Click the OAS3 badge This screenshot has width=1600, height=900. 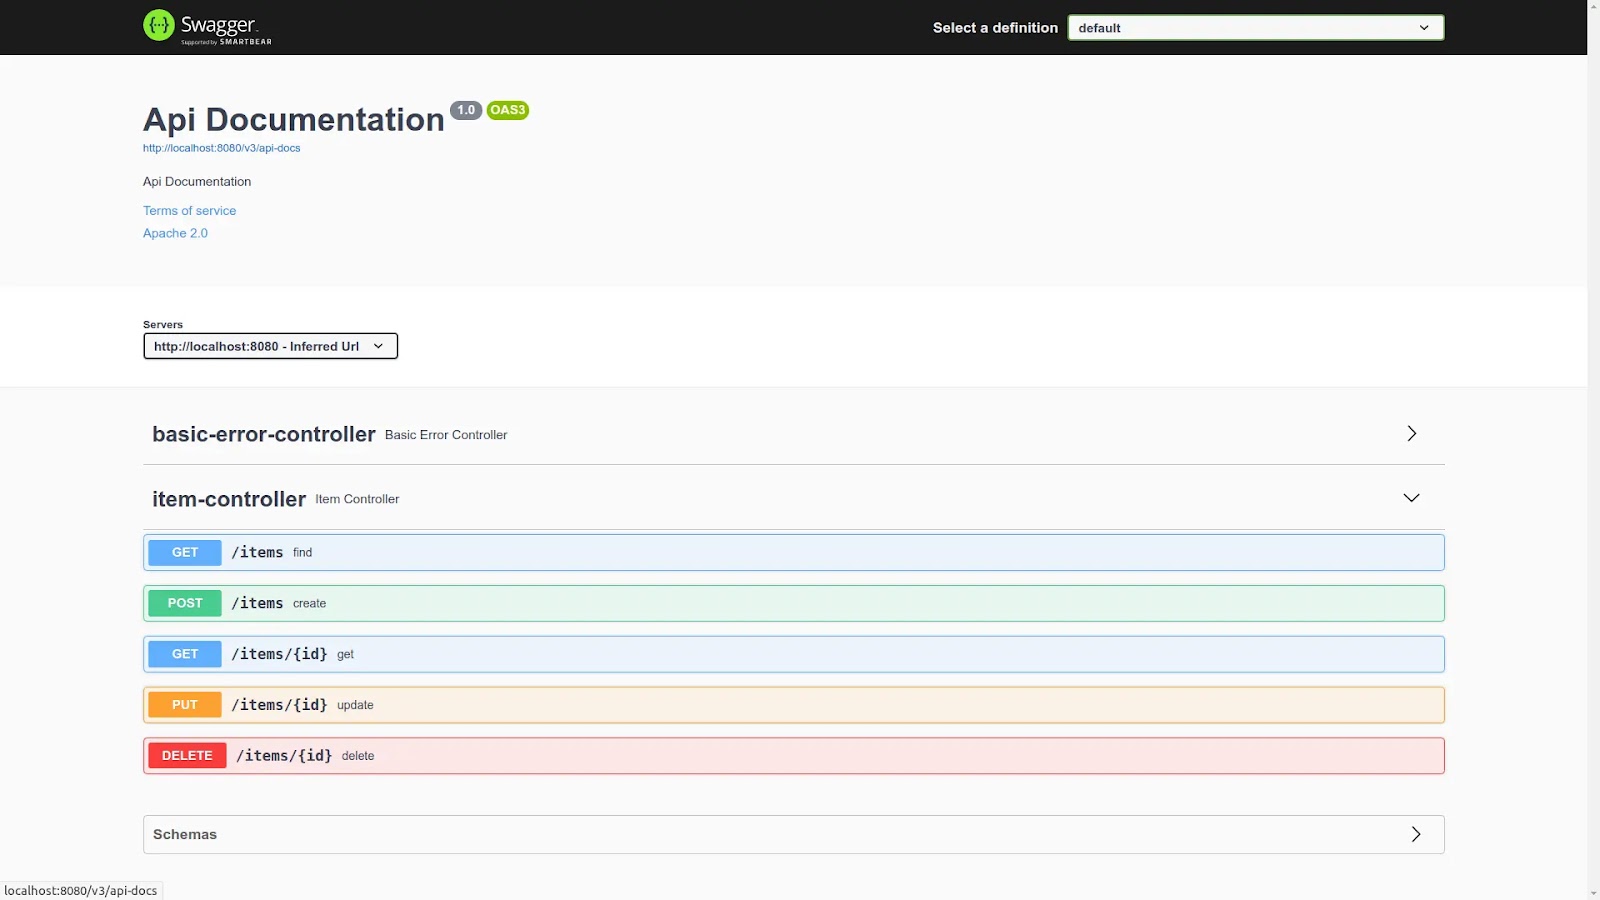click(x=507, y=110)
